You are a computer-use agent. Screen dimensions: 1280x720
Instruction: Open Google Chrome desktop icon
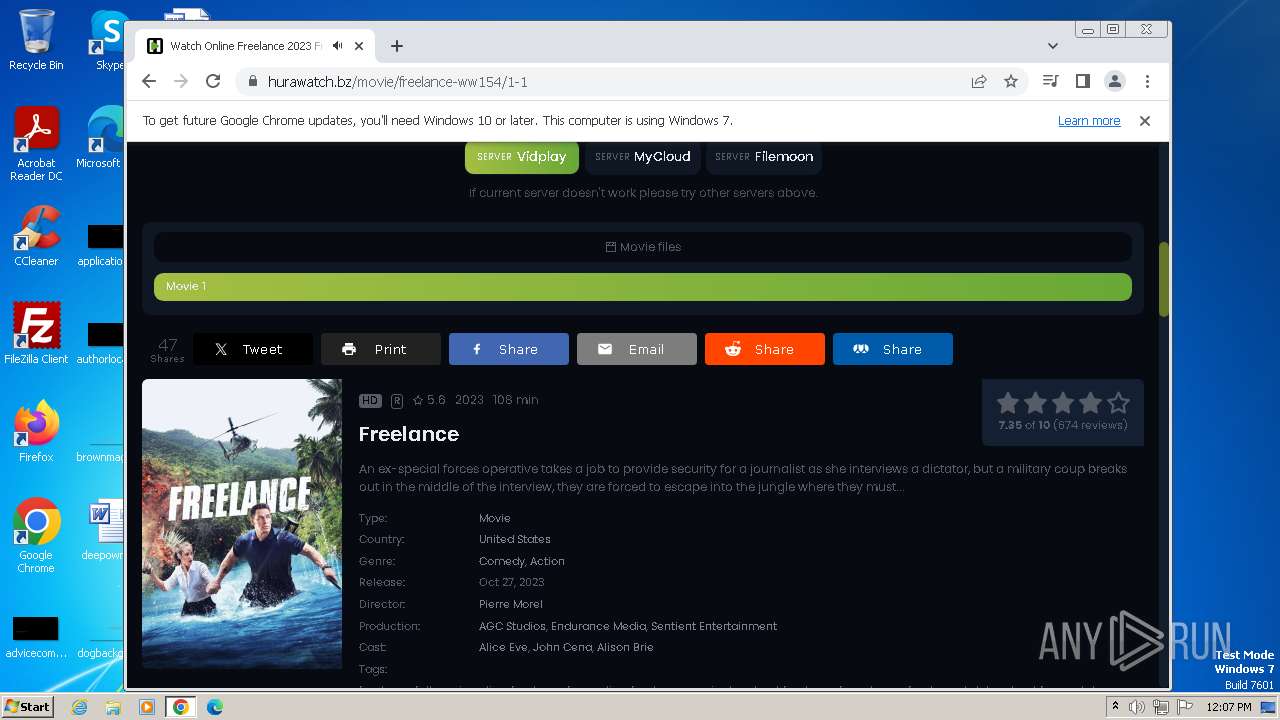[x=36, y=536]
